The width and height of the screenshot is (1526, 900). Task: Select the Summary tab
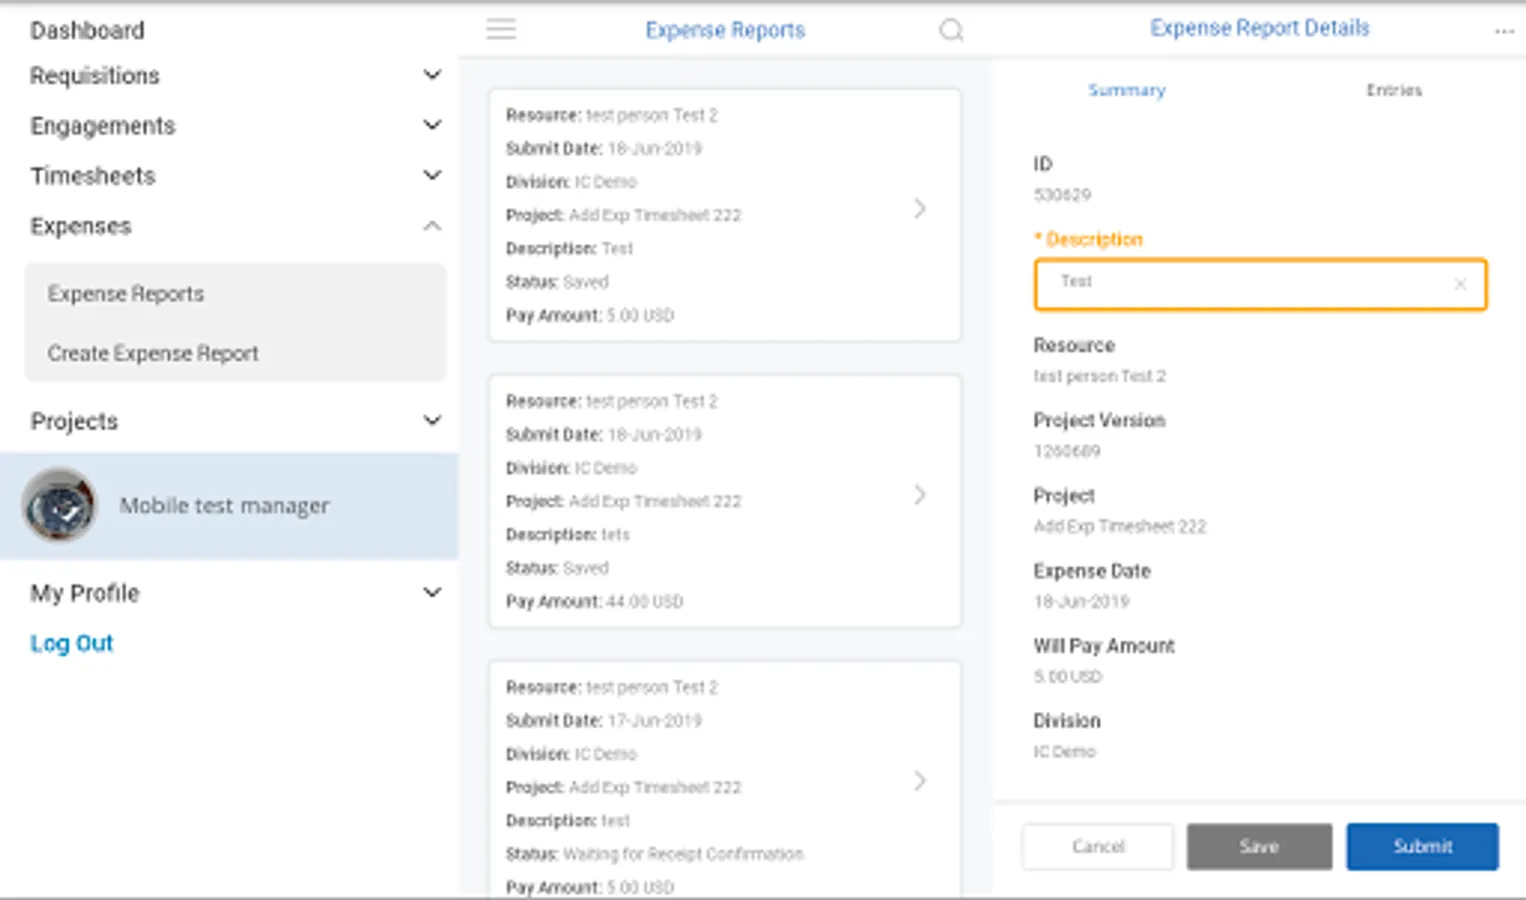tap(1127, 90)
